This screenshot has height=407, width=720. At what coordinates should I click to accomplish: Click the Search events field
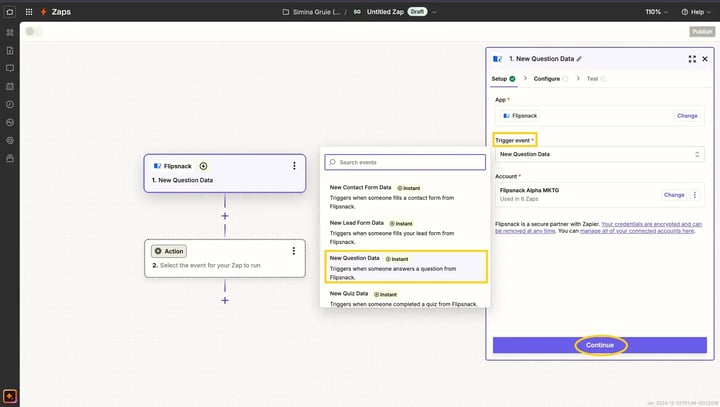tap(405, 162)
